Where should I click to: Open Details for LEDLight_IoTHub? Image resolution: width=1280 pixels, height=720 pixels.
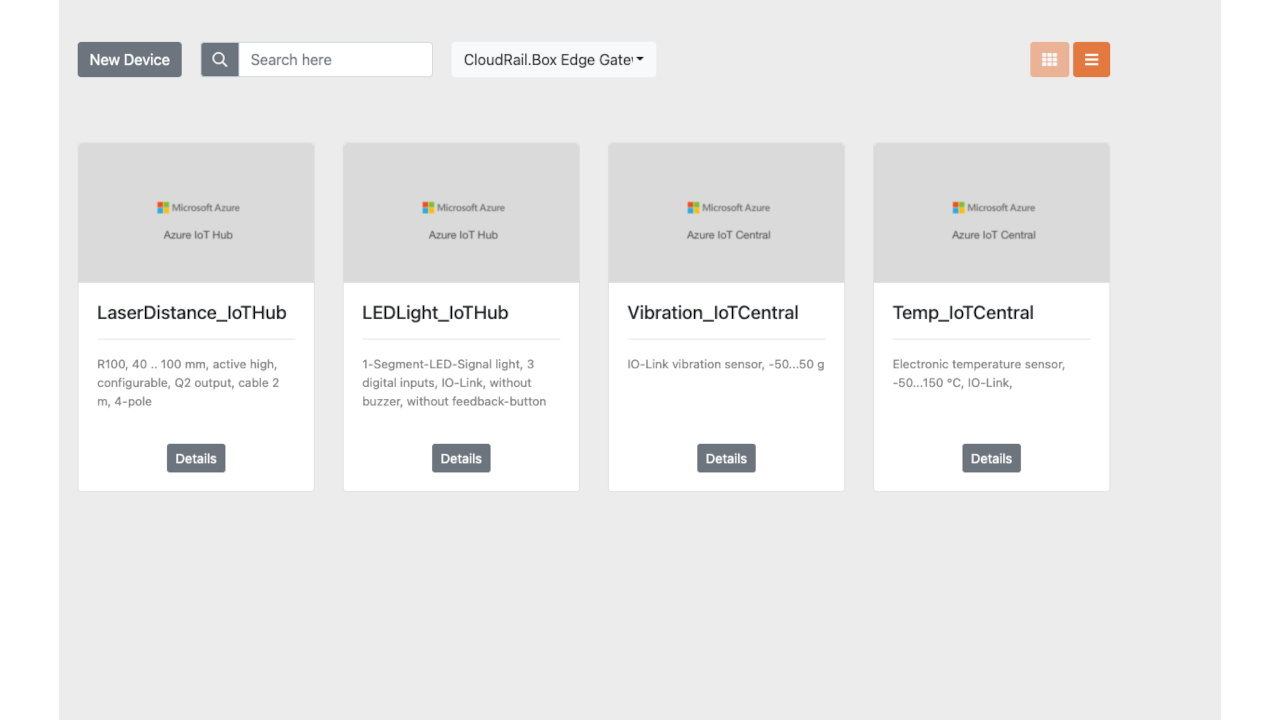[x=461, y=458]
